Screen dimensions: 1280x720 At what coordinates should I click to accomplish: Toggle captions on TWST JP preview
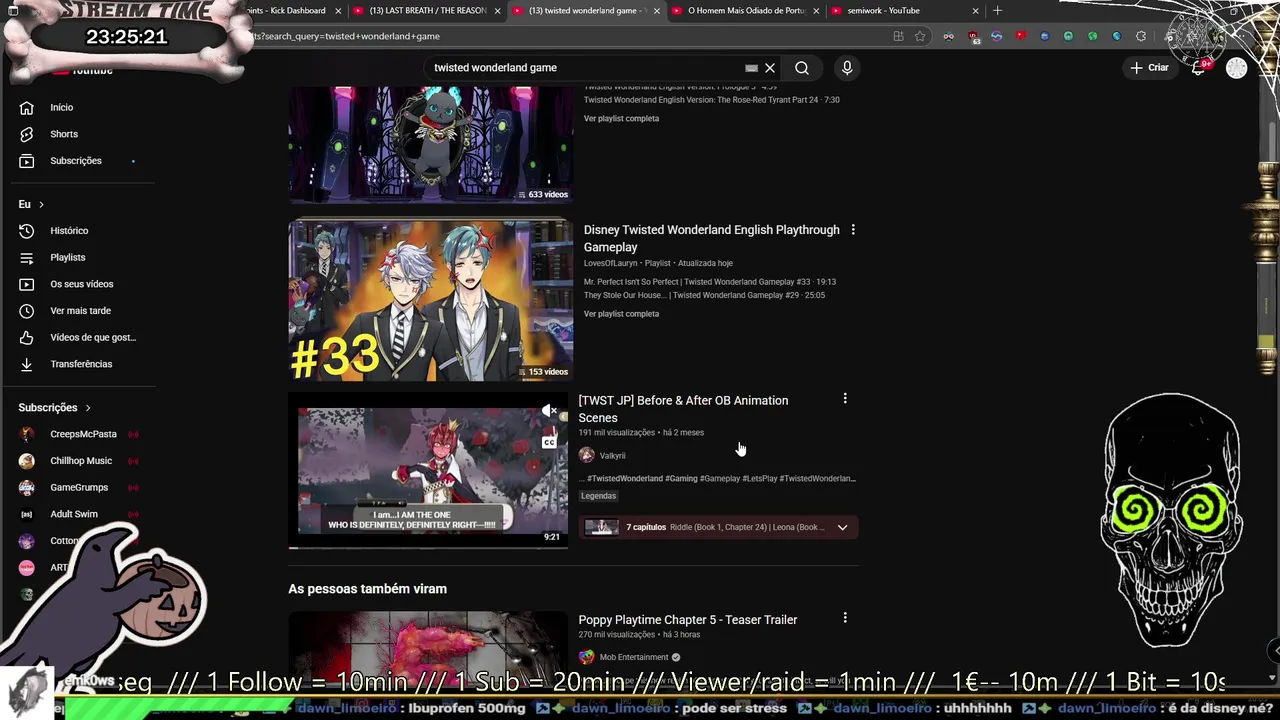(549, 442)
